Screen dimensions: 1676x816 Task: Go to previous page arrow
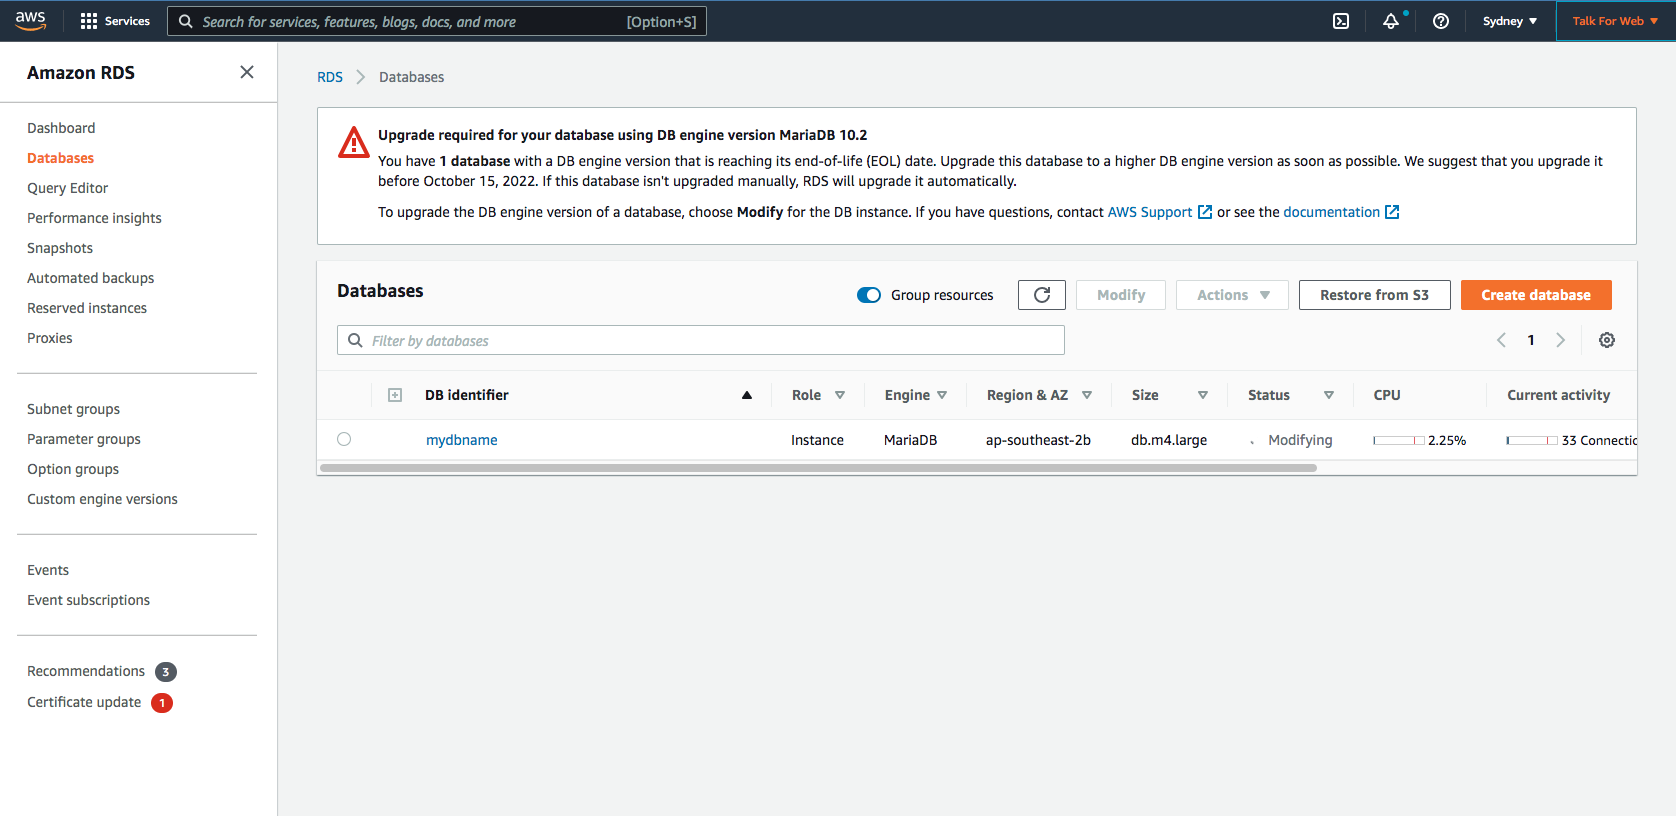point(1501,340)
